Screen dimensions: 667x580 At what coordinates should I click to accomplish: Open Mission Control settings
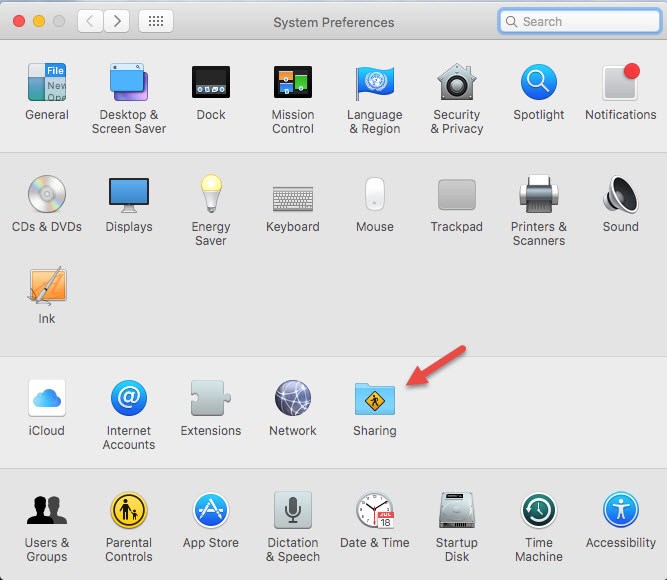point(293,83)
